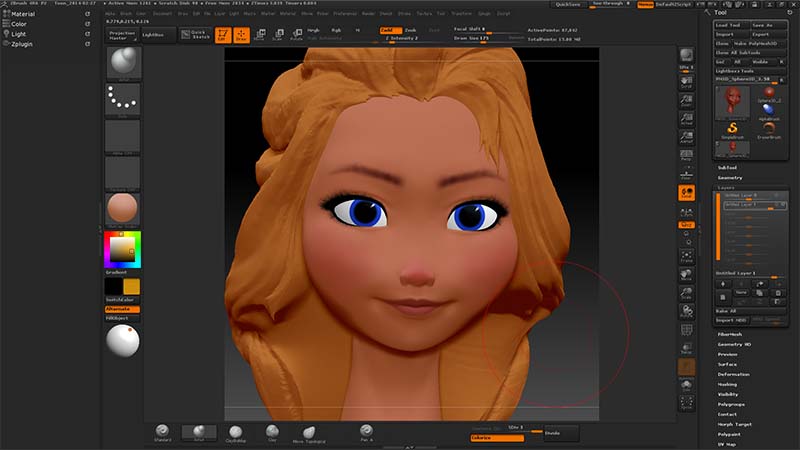Choose the ClayBuildup brush icon
This screenshot has height=450, width=800.
tap(235, 431)
